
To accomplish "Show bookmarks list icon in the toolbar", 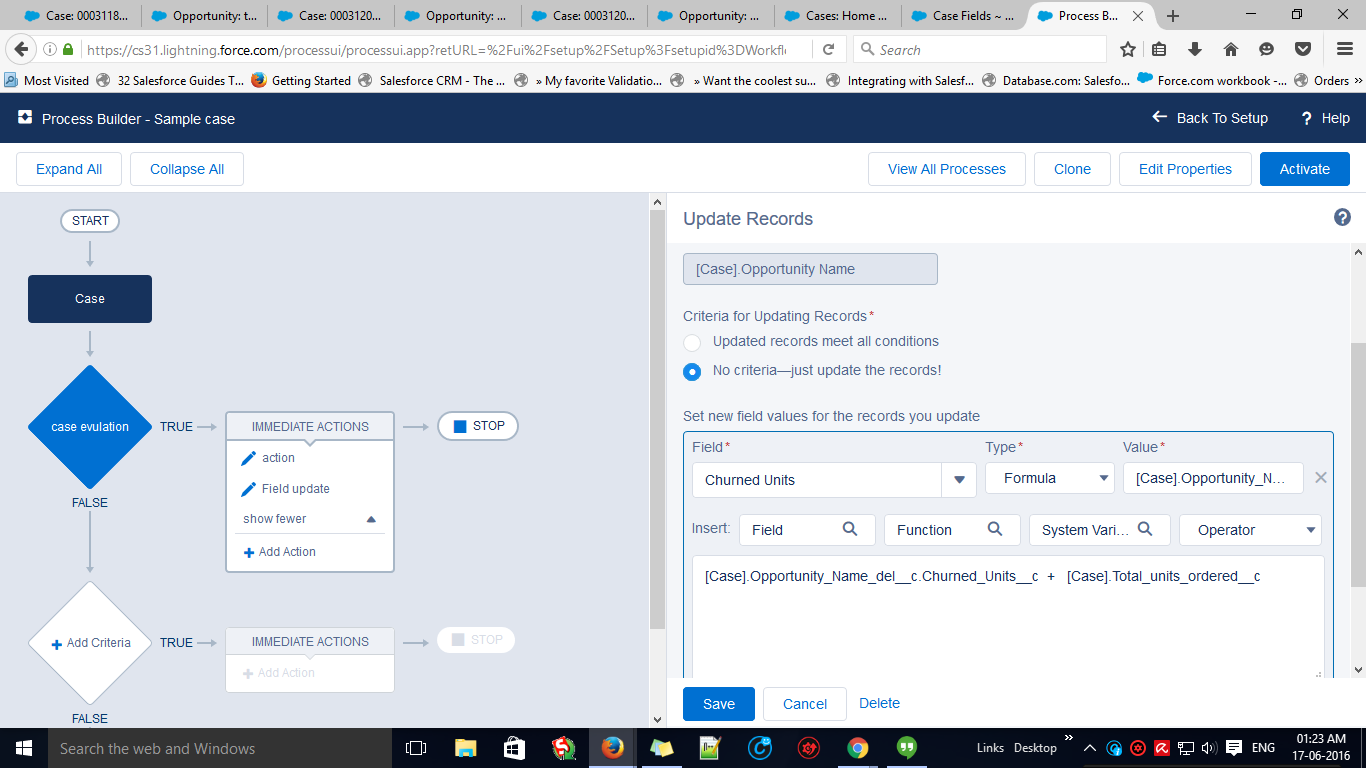I will (x=1159, y=49).
